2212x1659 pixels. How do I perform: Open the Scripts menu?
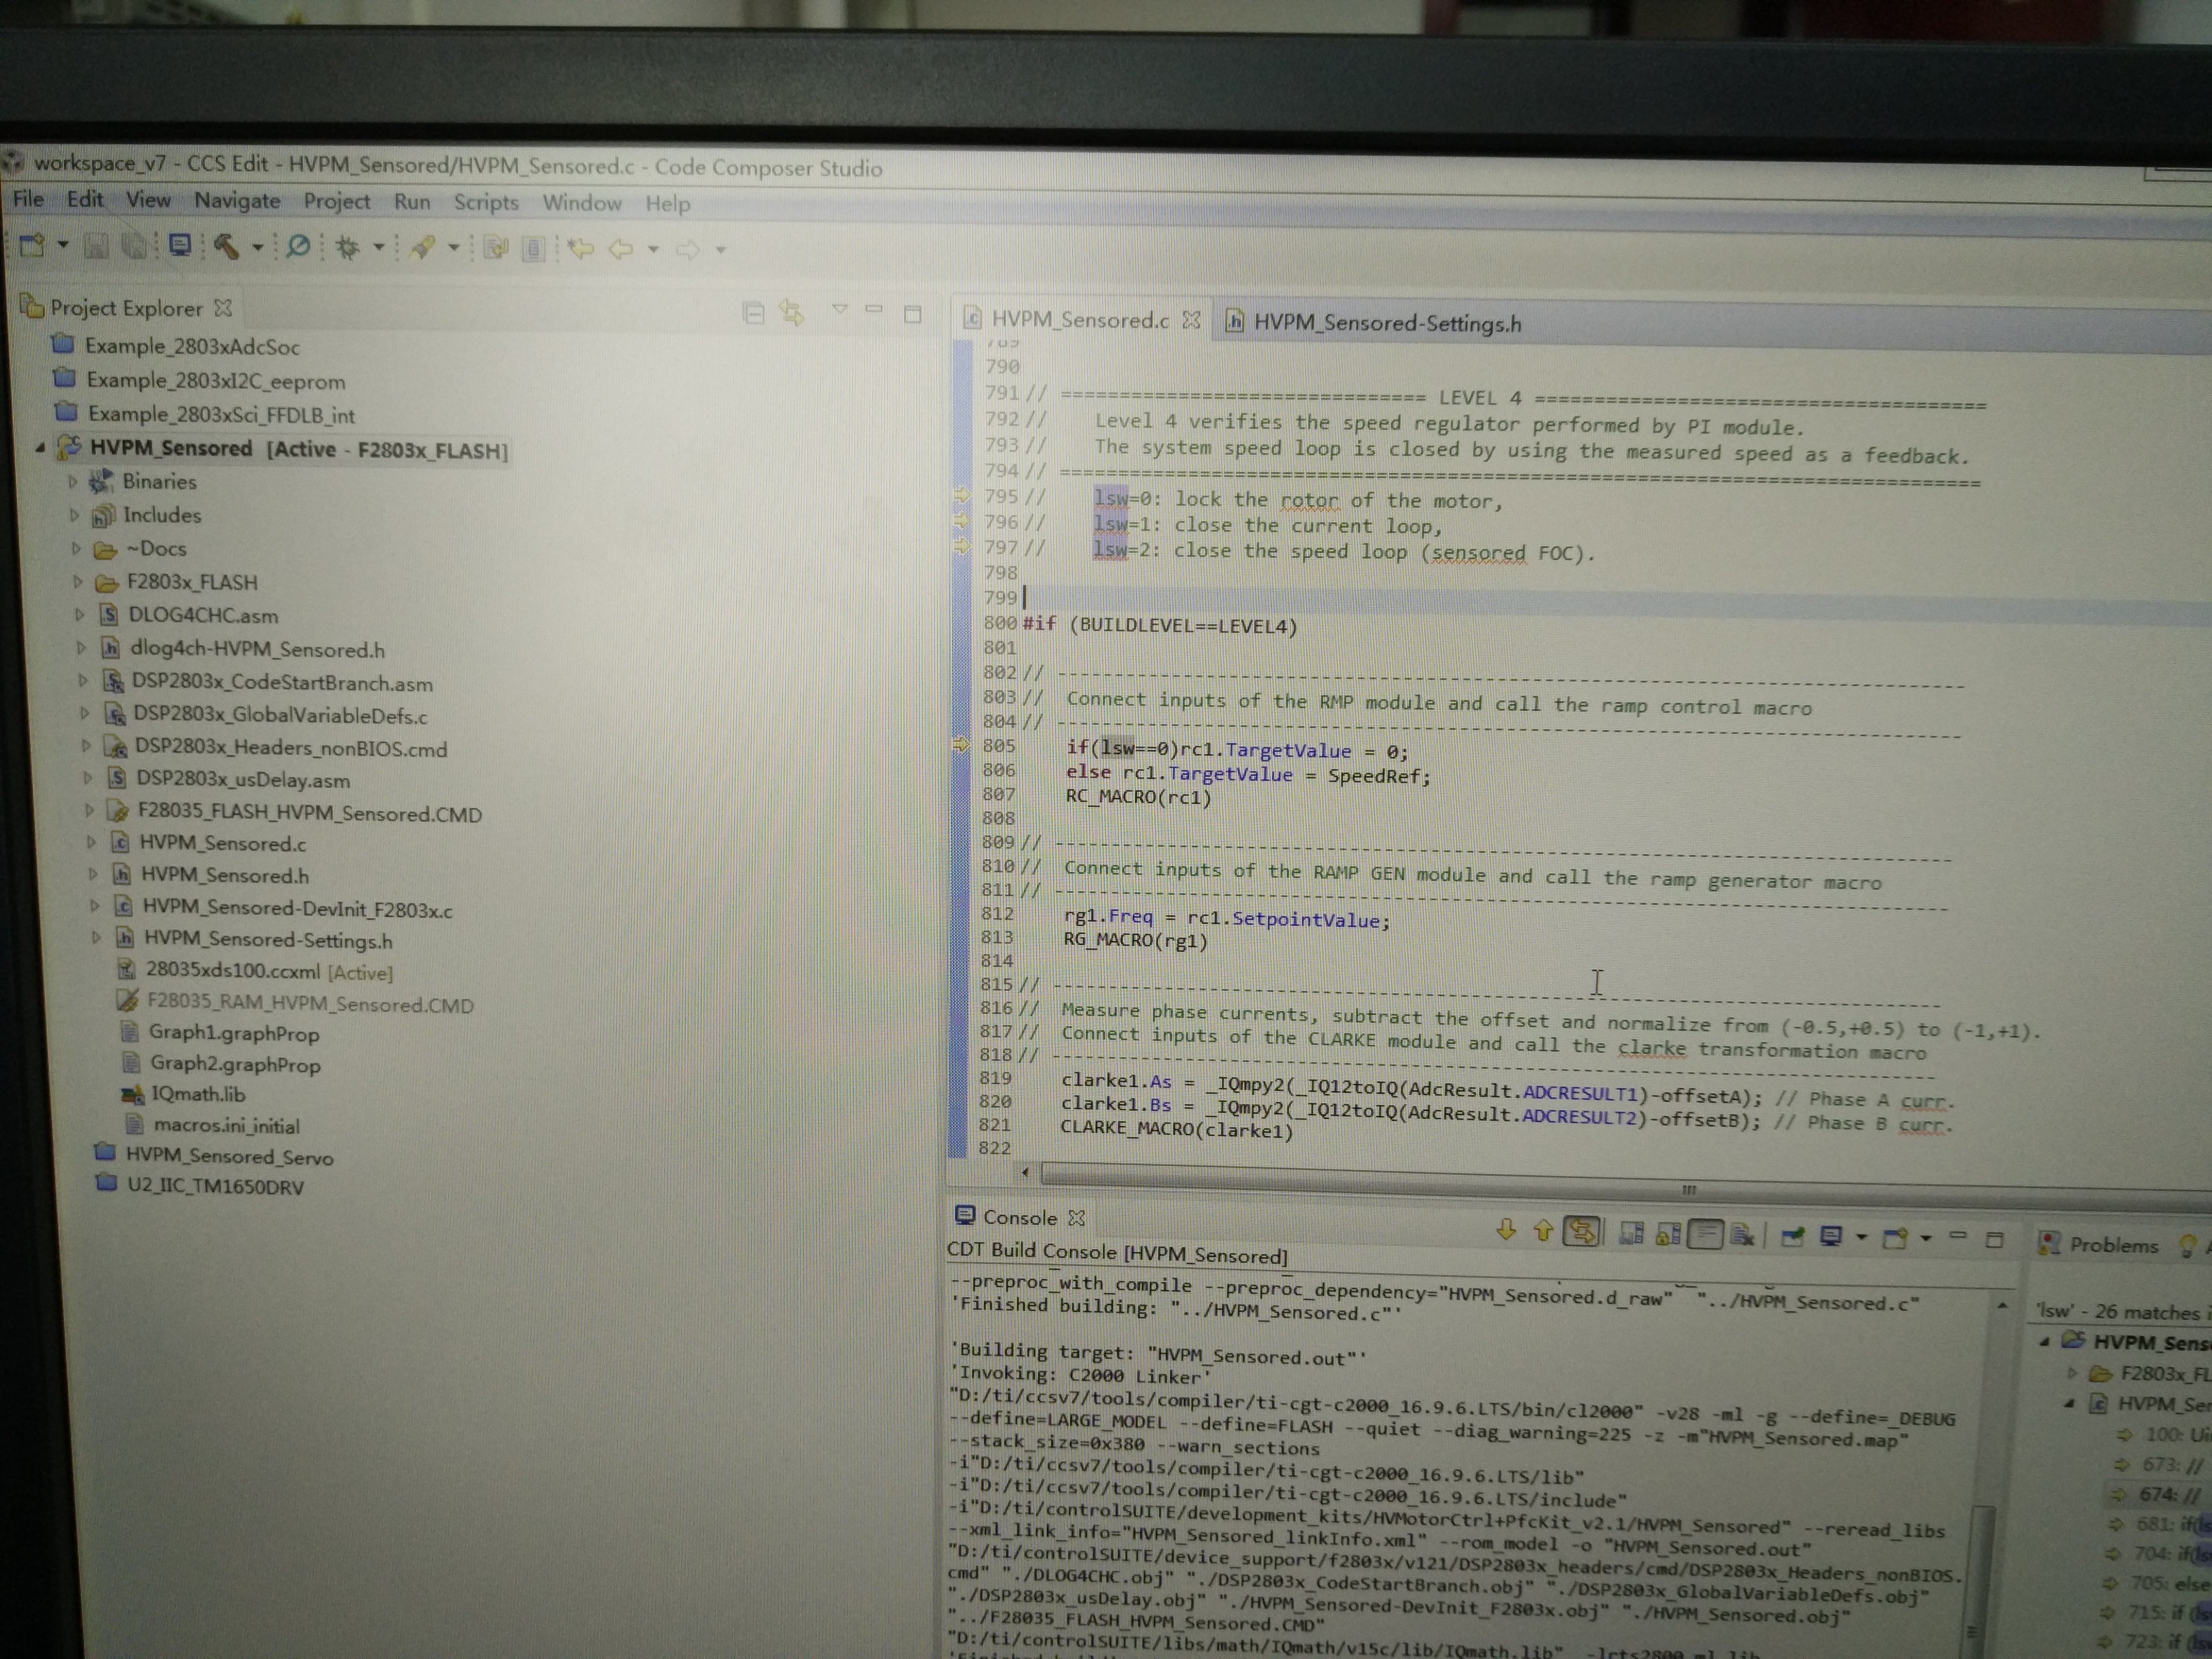click(x=486, y=203)
